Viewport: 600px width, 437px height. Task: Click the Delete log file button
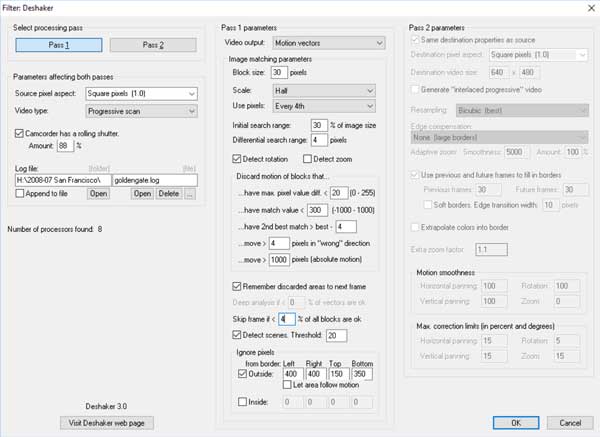pyautogui.click(x=168, y=194)
